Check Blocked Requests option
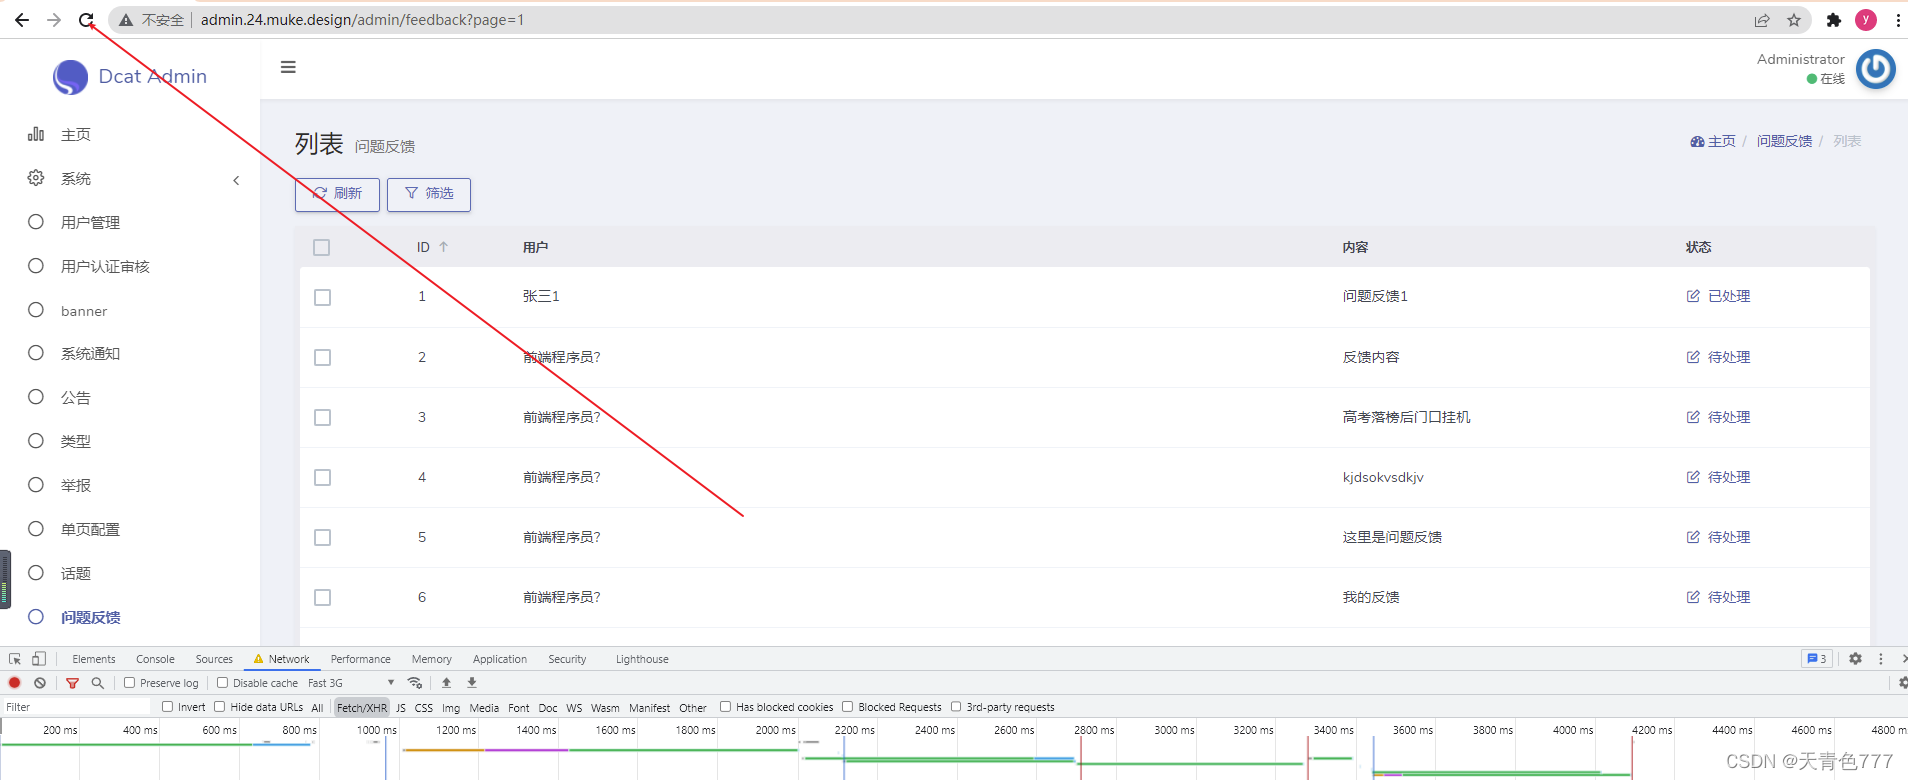Screen dimensions: 1908x780 click(848, 707)
